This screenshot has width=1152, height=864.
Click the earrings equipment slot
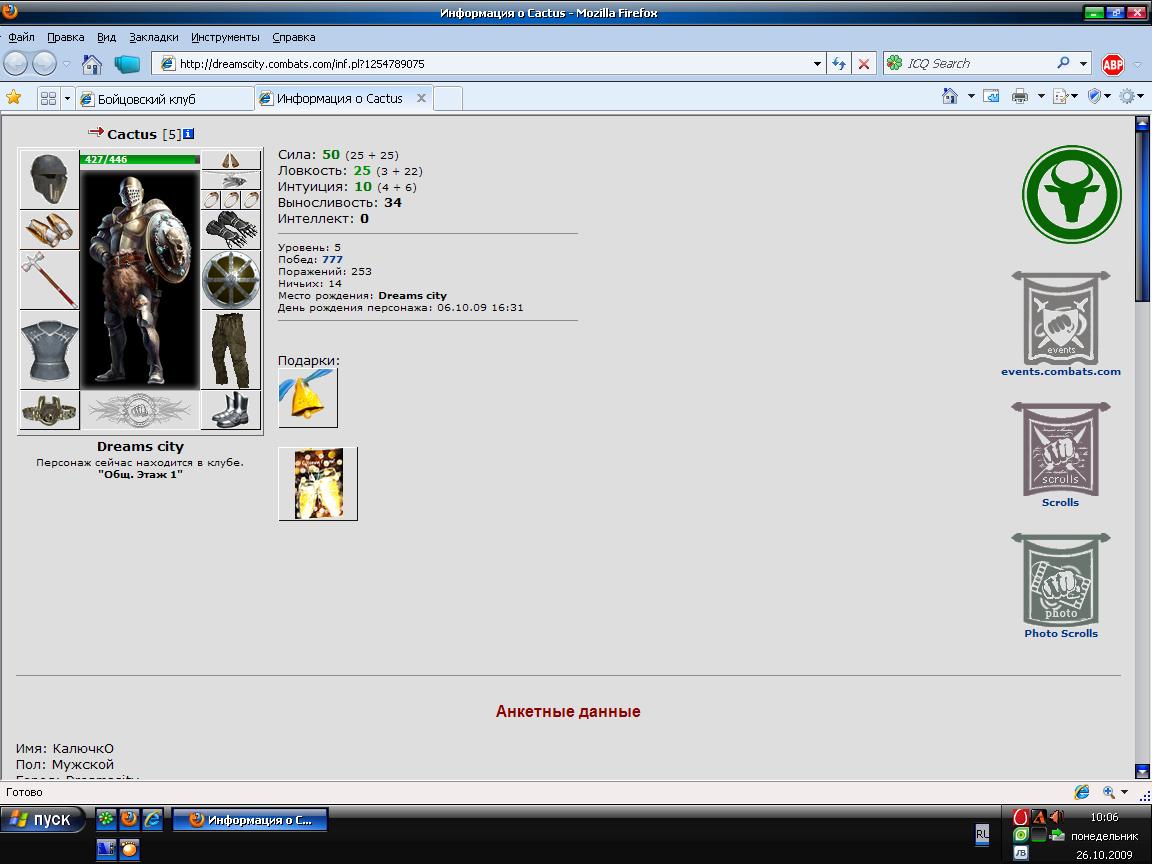(231, 159)
